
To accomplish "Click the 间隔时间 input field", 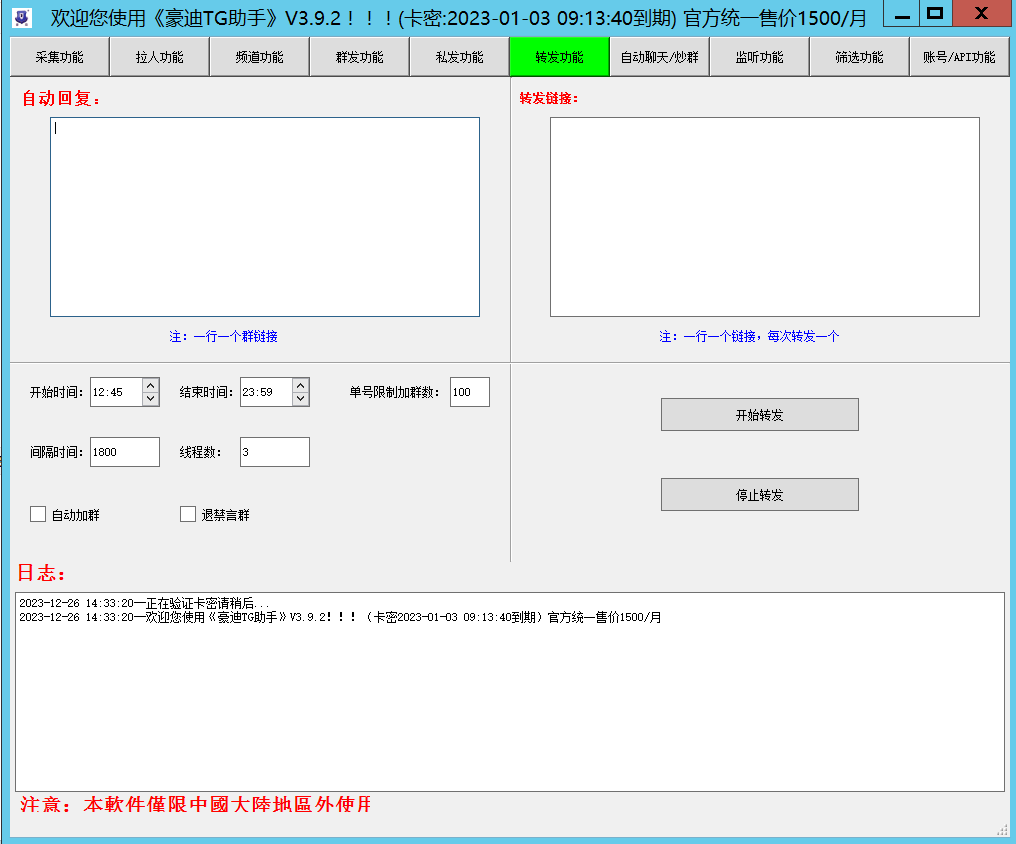I will (x=124, y=452).
